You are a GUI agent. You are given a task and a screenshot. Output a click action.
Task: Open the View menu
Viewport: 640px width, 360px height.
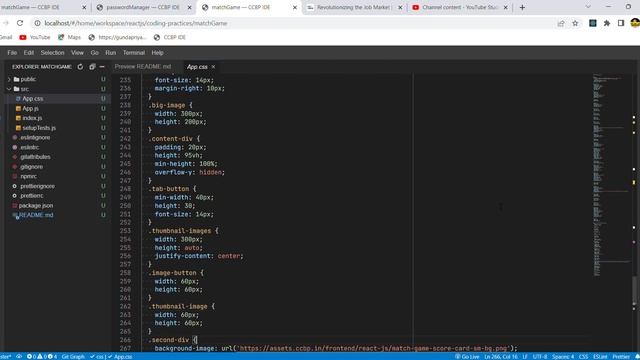77,53
